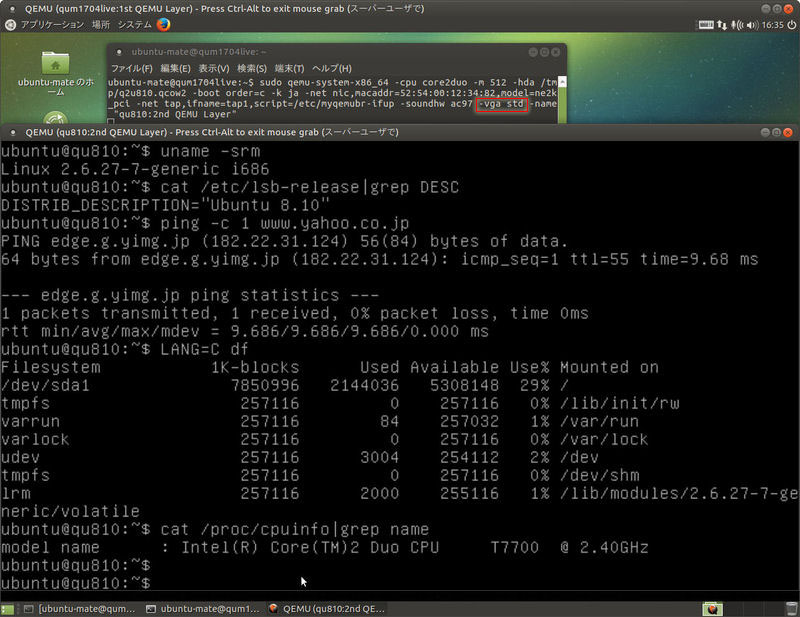Show the 16:35 clock calendar

click(772, 24)
